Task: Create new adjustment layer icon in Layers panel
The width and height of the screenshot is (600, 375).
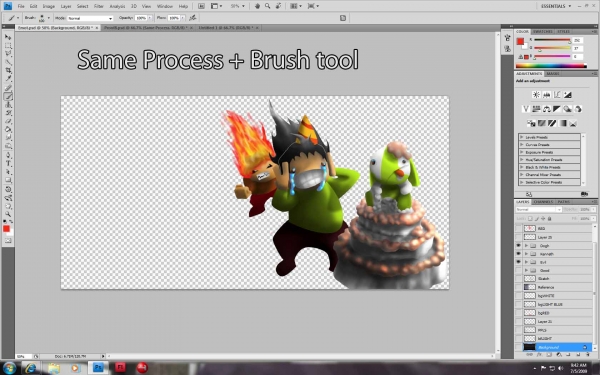Action: click(x=558, y=355)
